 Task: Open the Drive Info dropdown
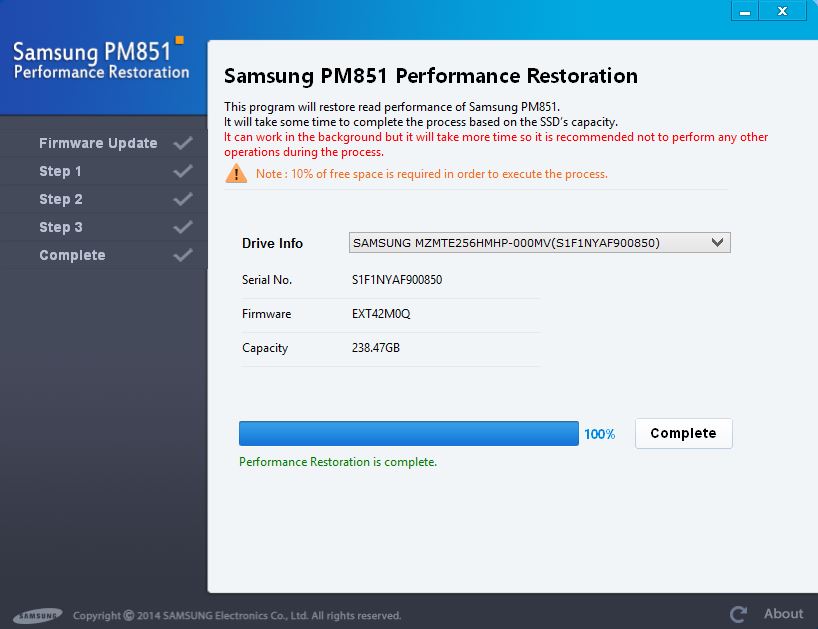(x=539, y=243)
